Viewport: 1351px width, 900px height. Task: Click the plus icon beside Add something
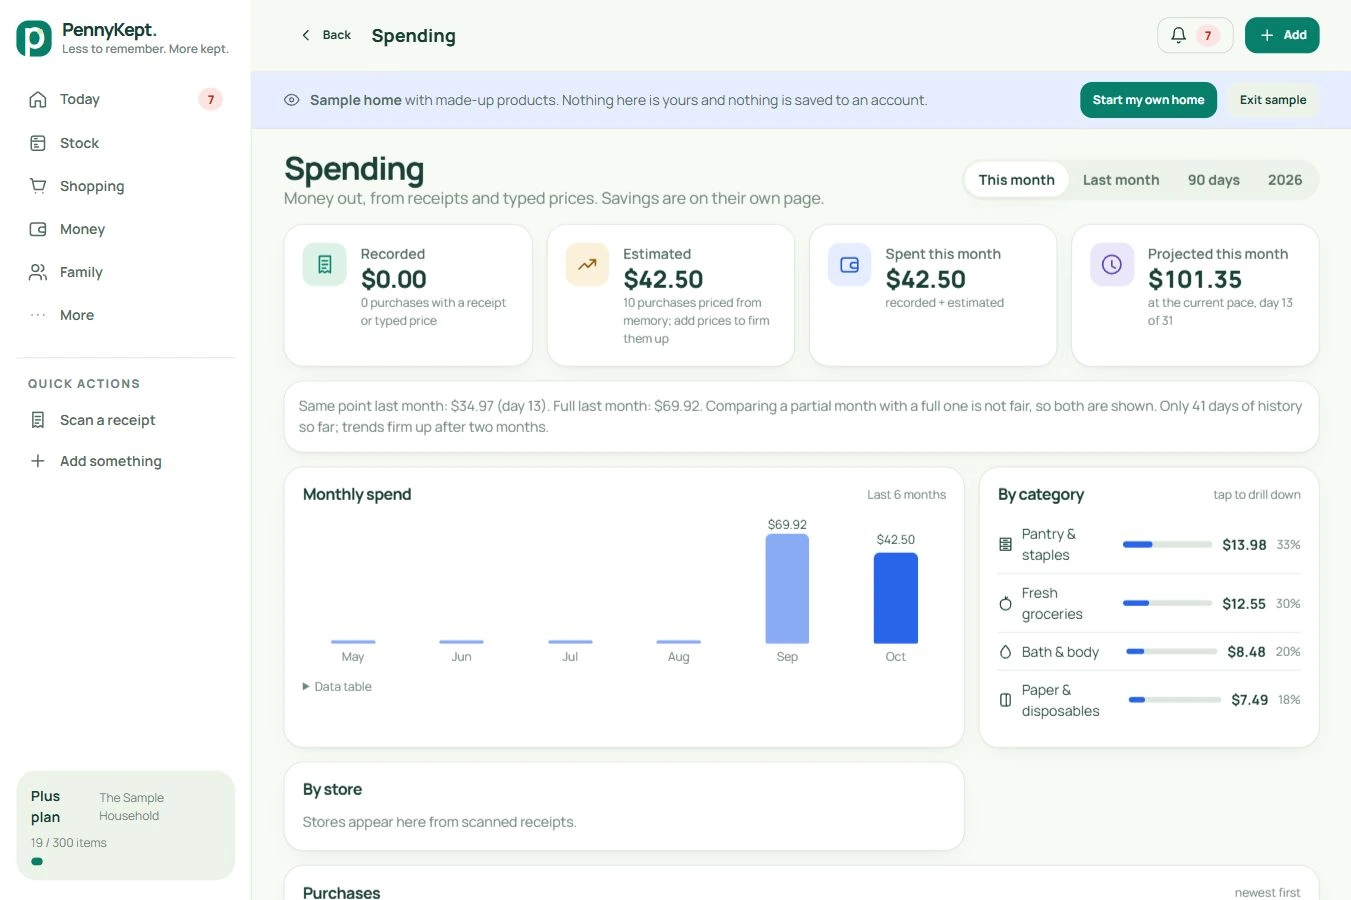point(38,461)
